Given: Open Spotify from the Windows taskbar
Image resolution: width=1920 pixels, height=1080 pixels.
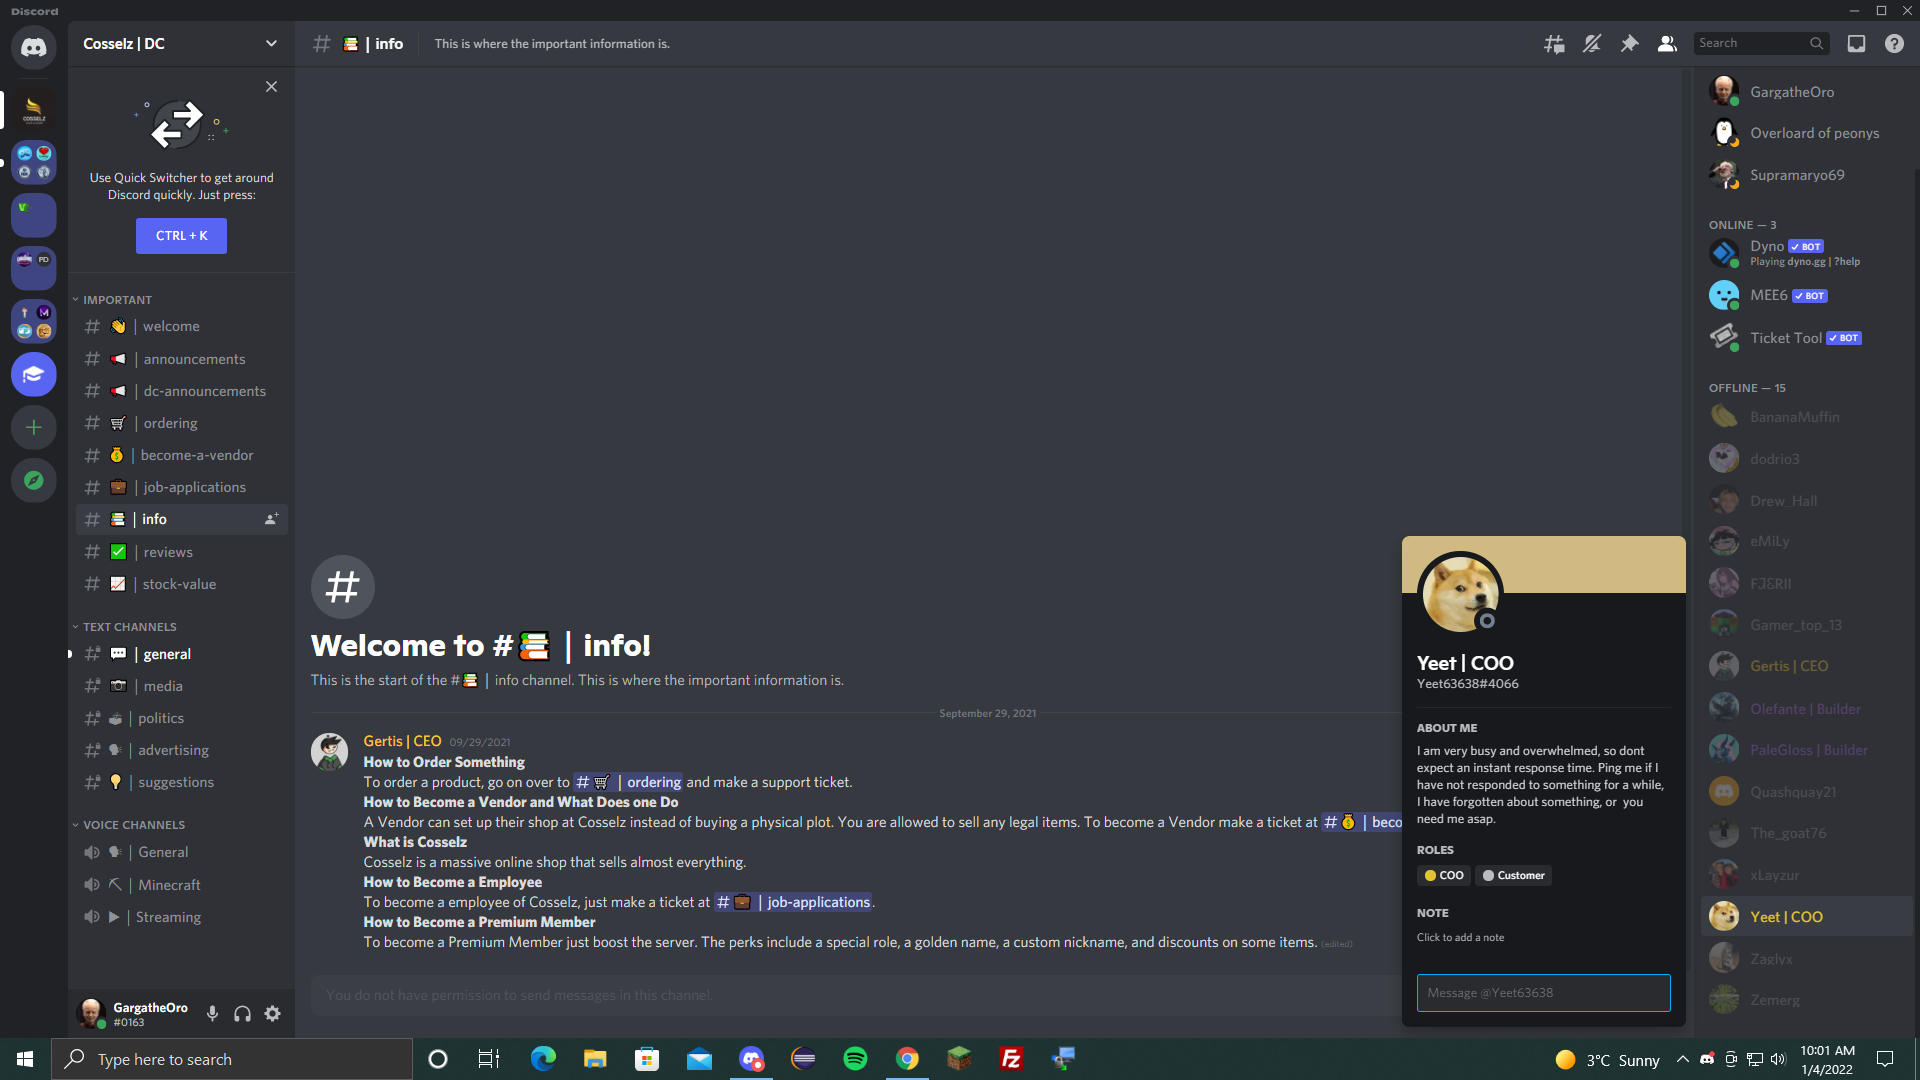Looking at the screenshot, I should point(855,1059).
